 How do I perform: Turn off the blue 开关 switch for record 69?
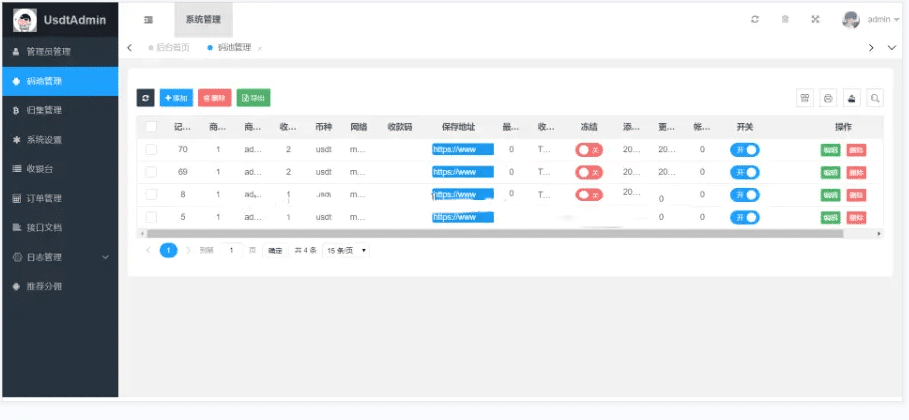point(744,172)
